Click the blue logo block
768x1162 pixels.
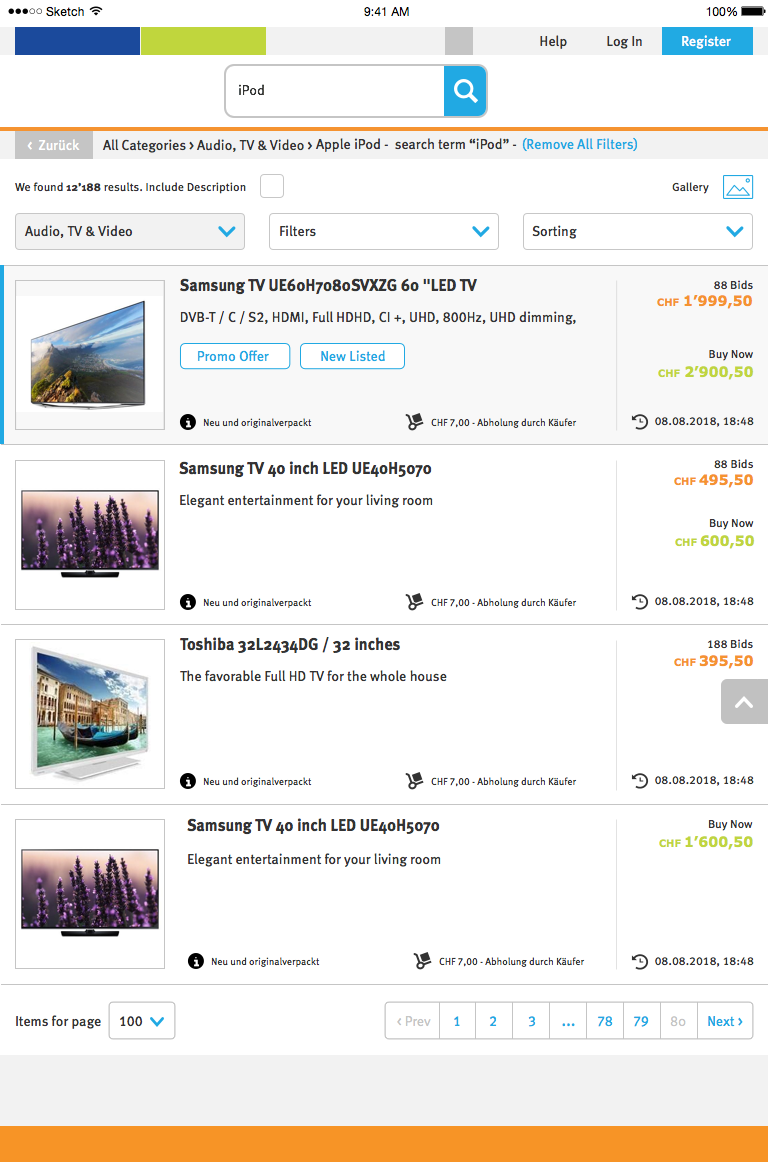coord(77,42)
